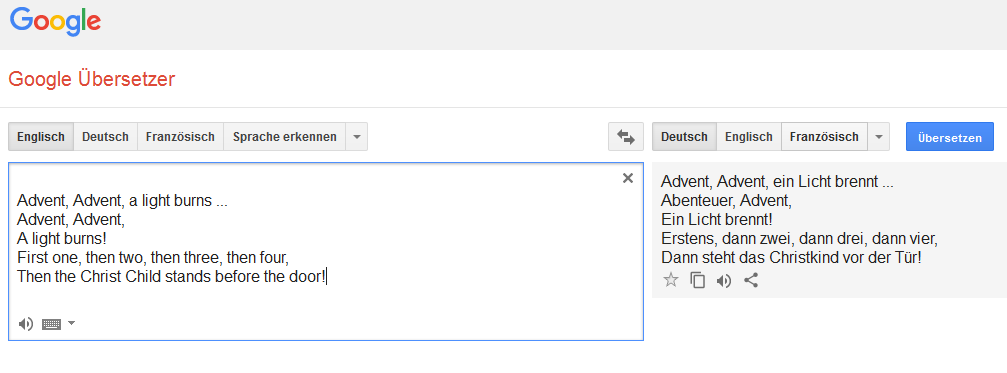Play the German translation audio
The image size is (1007, 373).
724,281
